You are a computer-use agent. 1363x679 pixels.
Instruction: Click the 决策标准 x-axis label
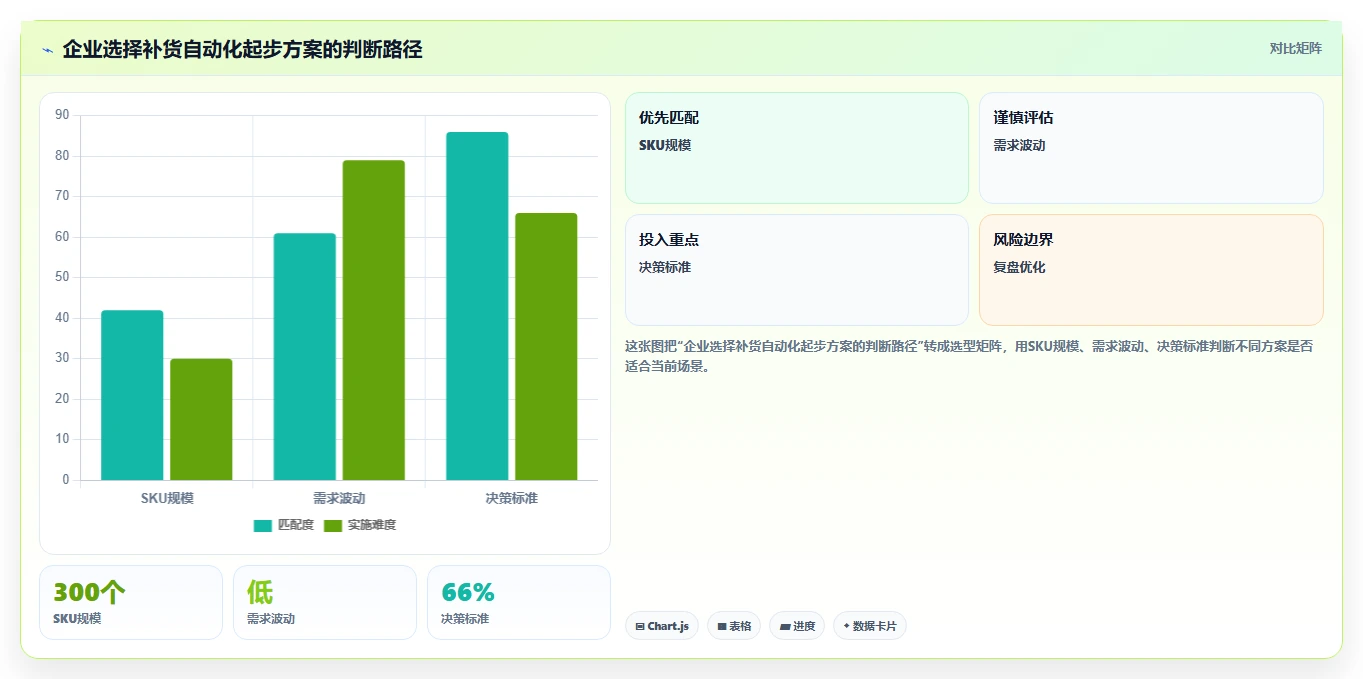(512, 498)
